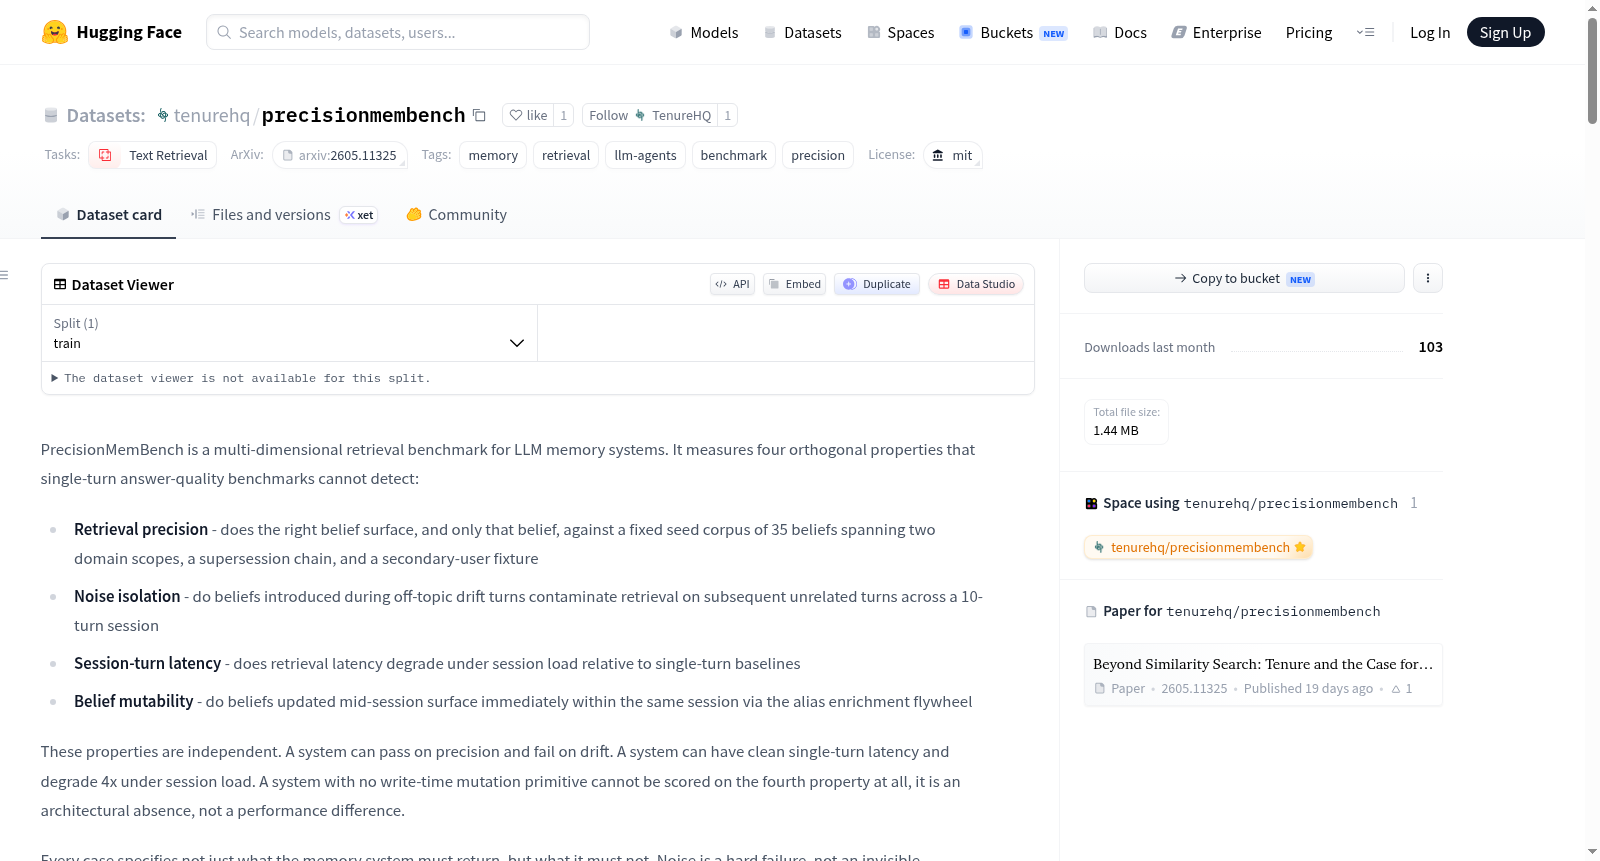Screen dimensions: 1600x861
Task: Copy dataset name with the copy icon
Action: 480,115
